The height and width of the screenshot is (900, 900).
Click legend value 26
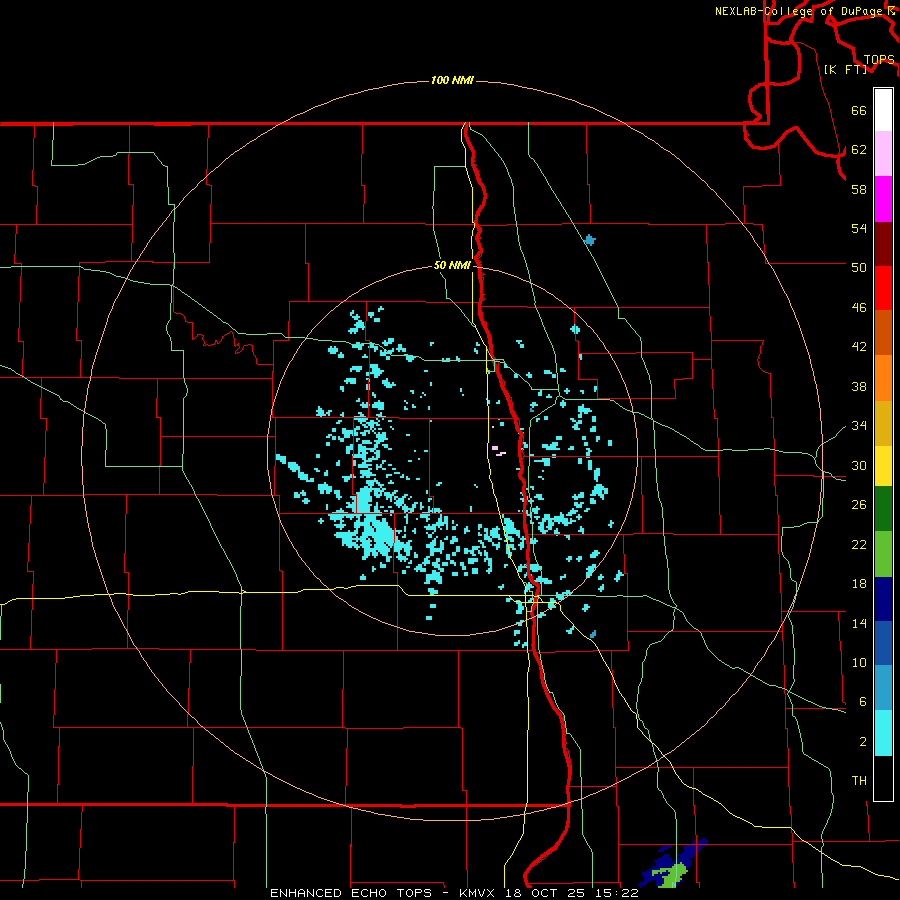tap(859, 505)
